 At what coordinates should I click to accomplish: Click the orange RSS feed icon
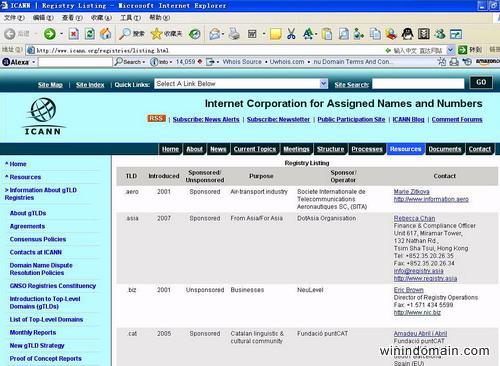point(157,119)
